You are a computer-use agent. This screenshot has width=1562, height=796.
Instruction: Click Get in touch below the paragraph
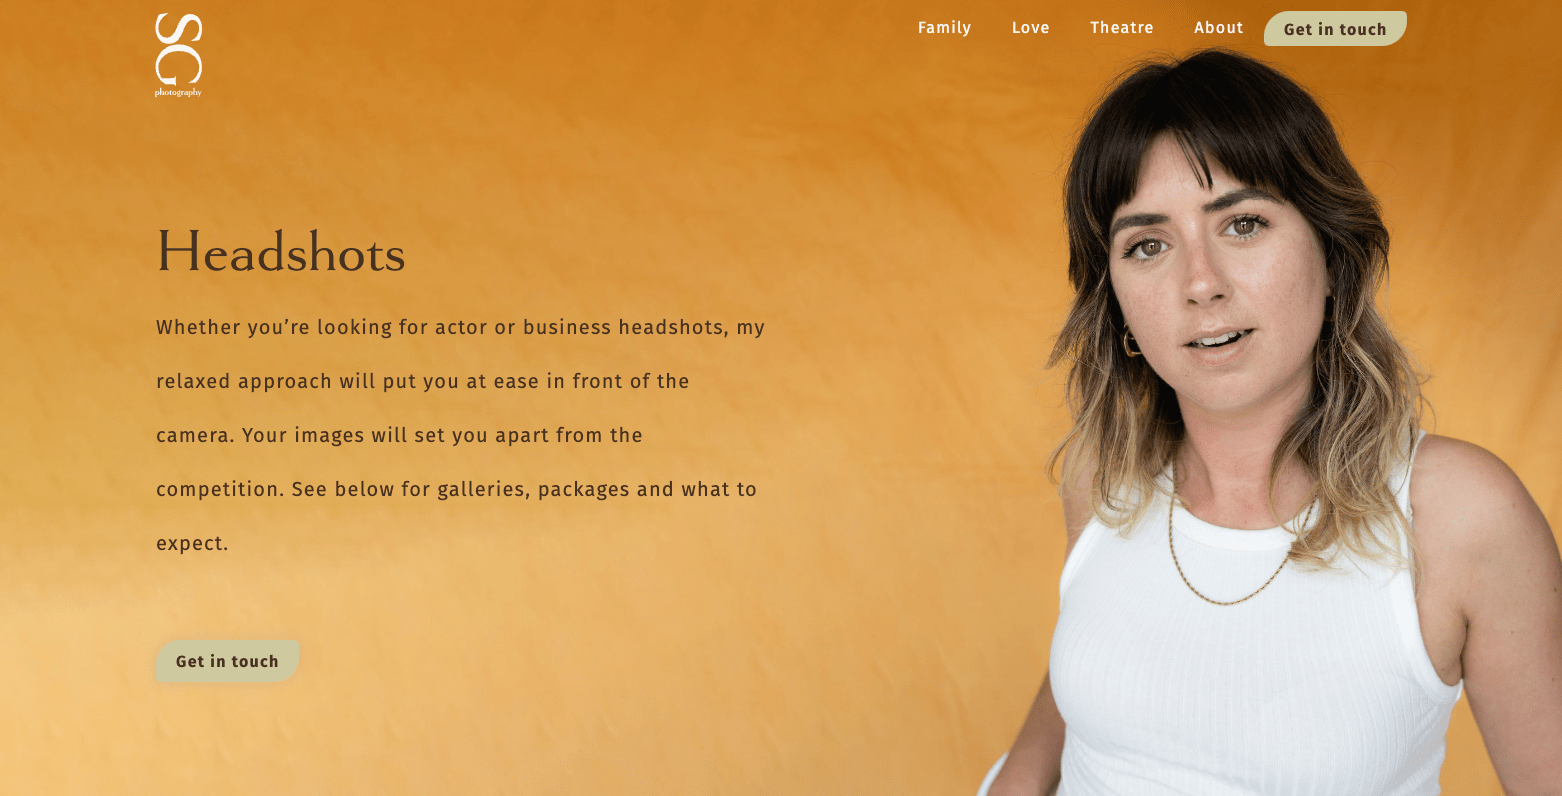227,661
